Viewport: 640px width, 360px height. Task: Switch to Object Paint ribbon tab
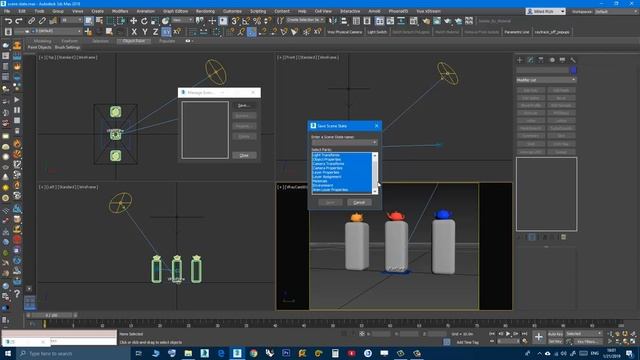click(134, 41)
